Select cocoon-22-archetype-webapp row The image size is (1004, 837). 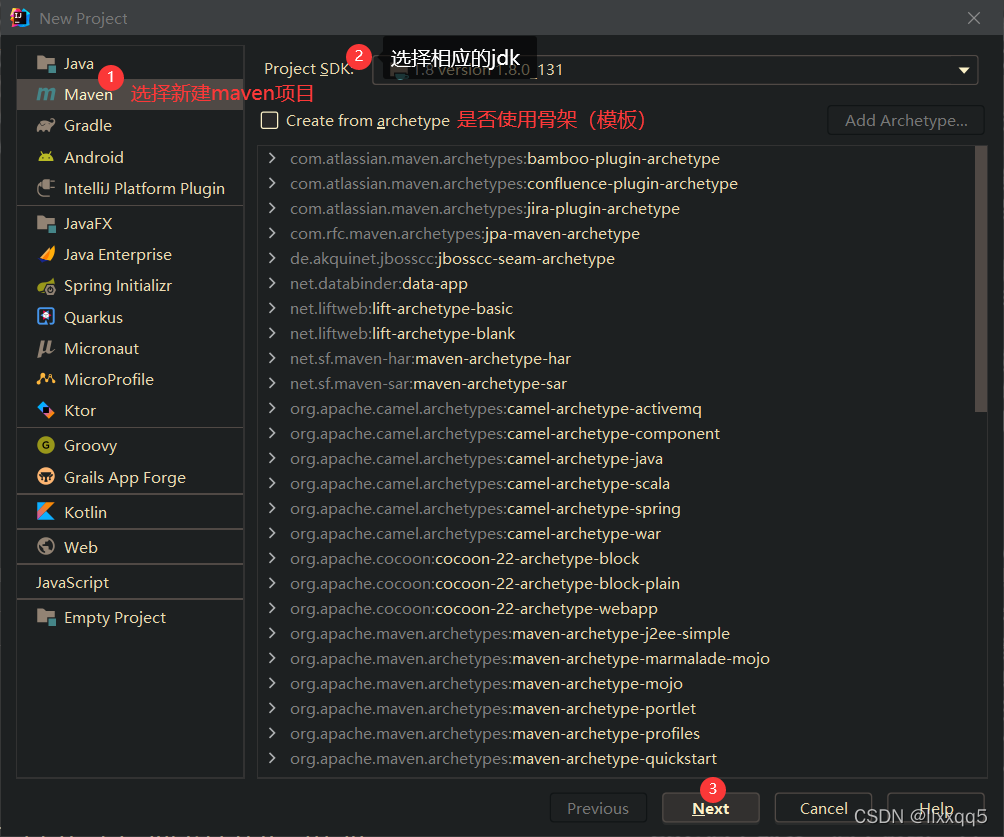(616, 608)
